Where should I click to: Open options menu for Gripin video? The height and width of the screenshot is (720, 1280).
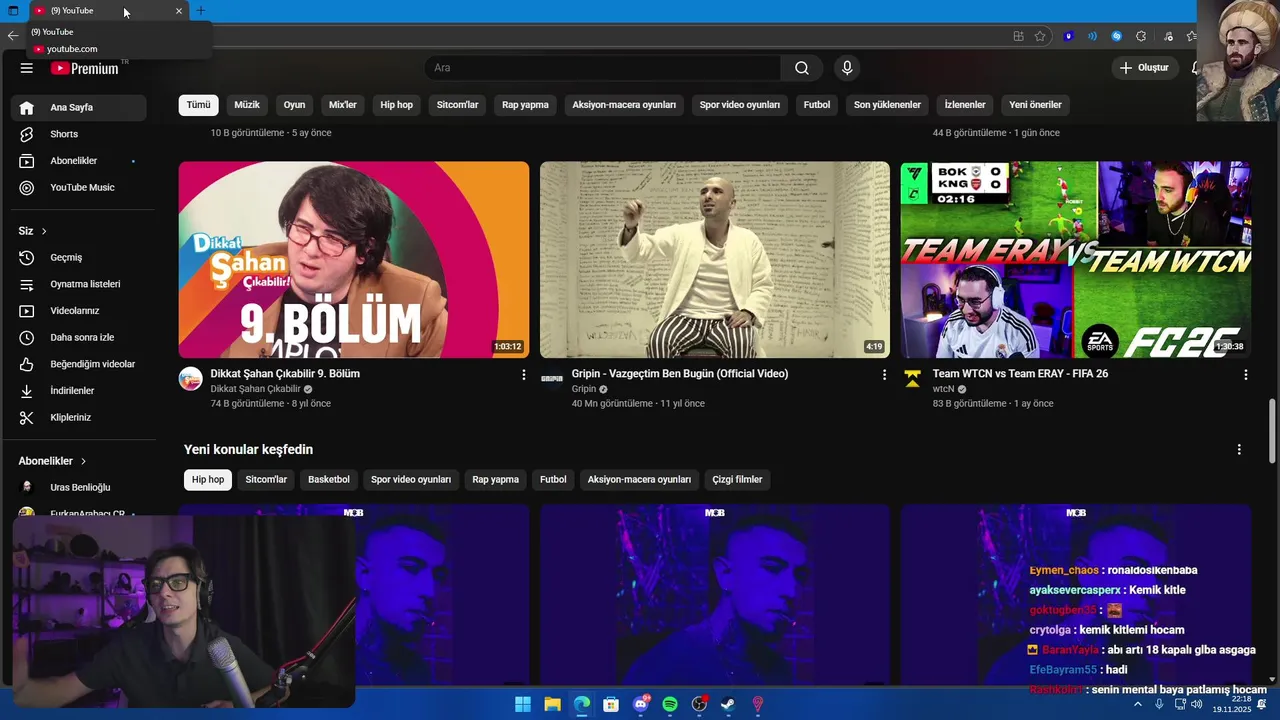coord(884,374)
